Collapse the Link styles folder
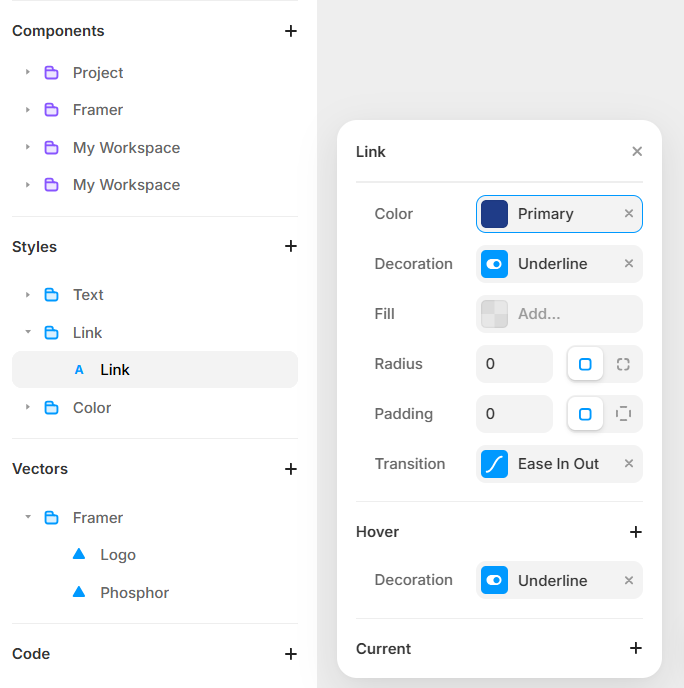Image resolution: width=684 pixels, height=688 pixels. coord(28,332)
